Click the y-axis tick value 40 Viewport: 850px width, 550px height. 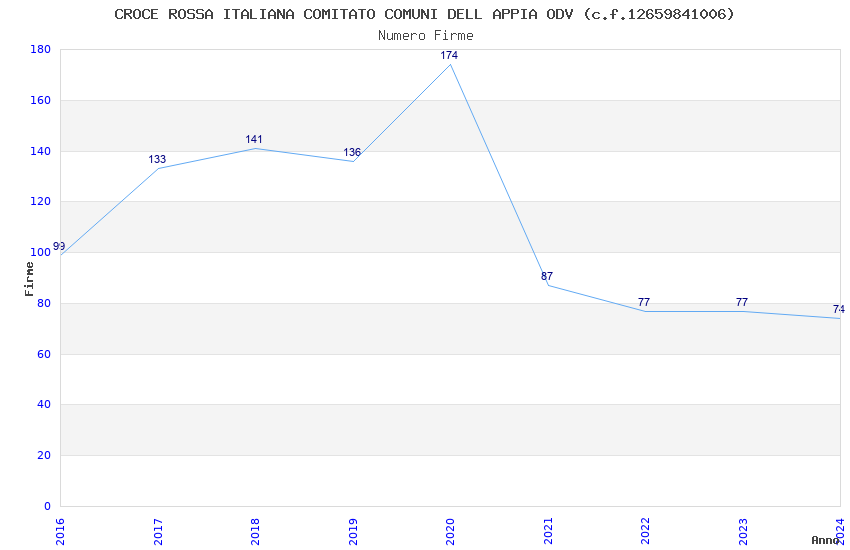click(x=44, y=404)
